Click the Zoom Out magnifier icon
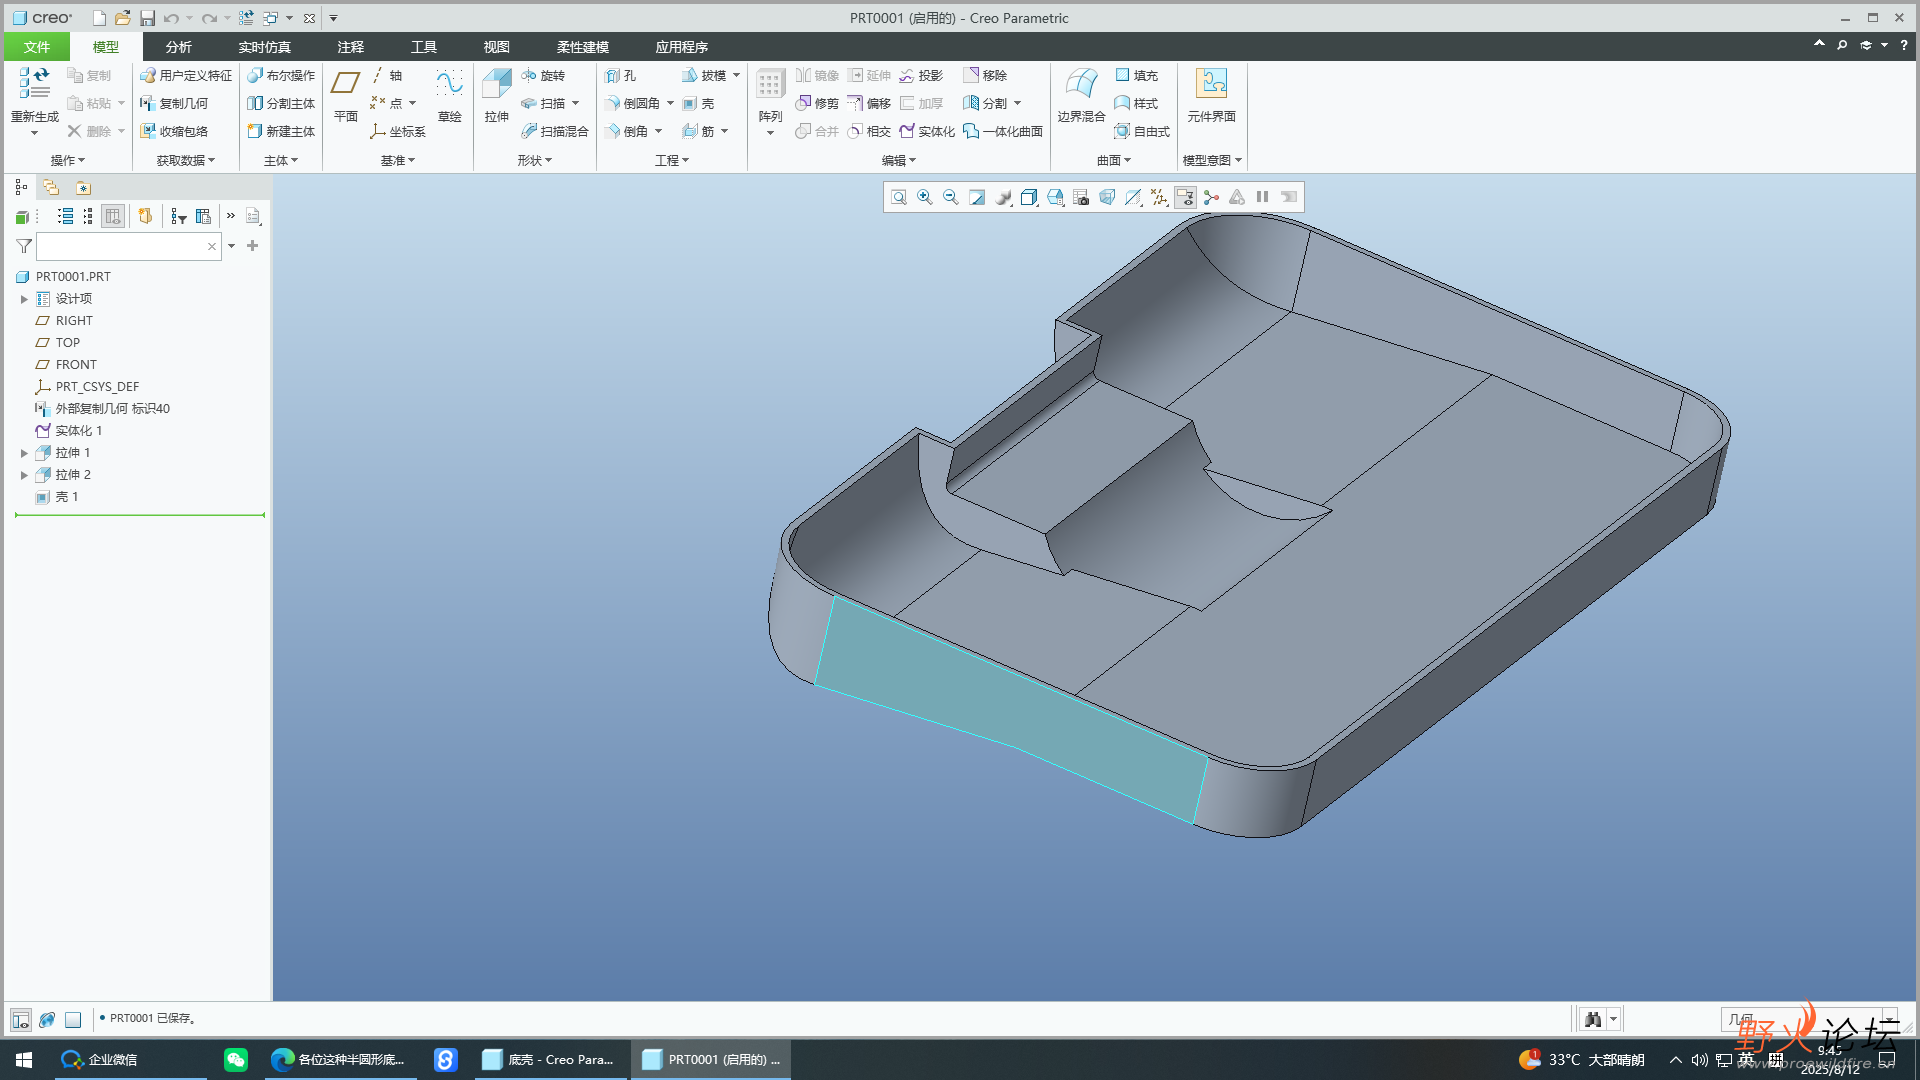 click(951, 197)
